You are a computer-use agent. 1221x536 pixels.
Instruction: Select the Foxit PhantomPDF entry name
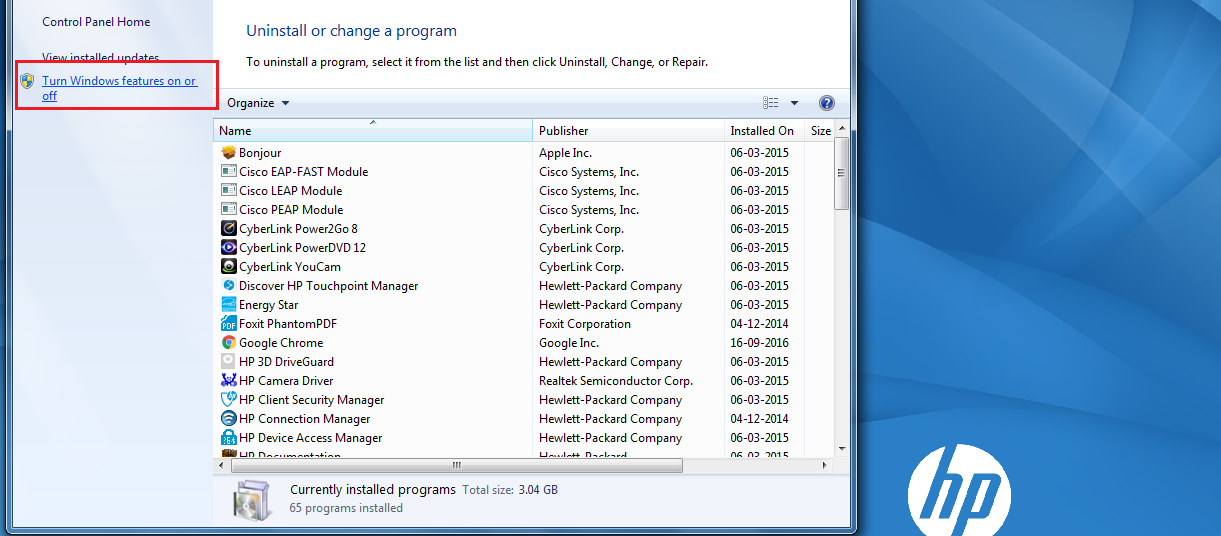(289, 324)
